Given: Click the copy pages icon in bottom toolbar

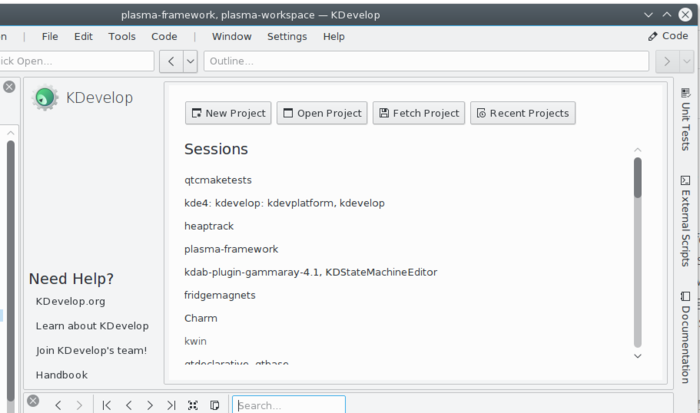Looking at the screenshot, I should 215,405.
